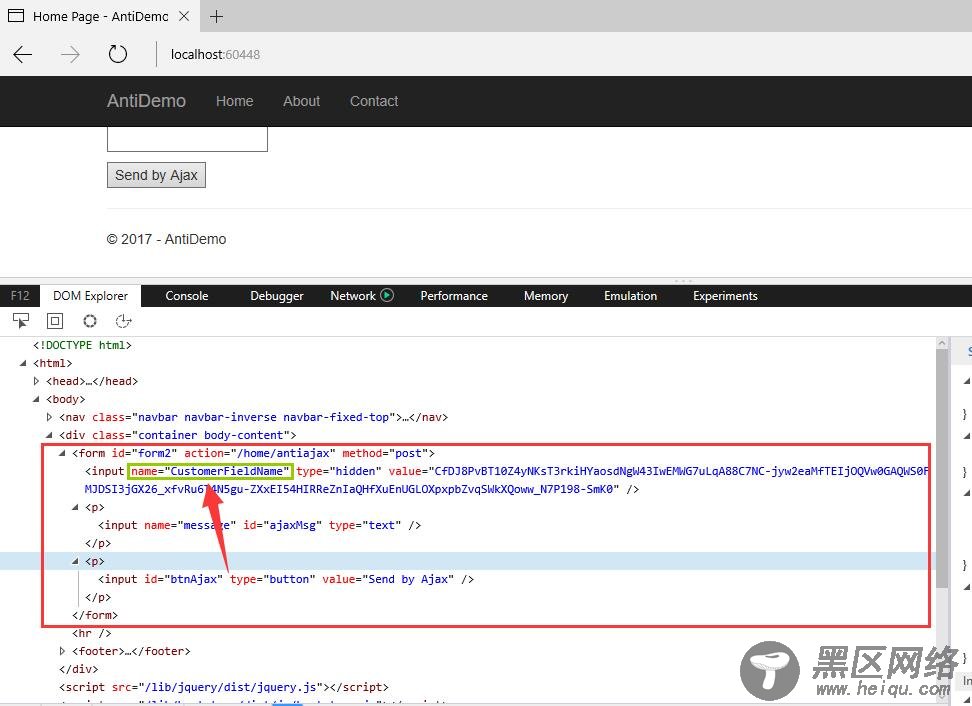The image size is (972, 706).
Task: Click the DOM tree vertical scrollbar thumb
Action: tap(942, 468)
